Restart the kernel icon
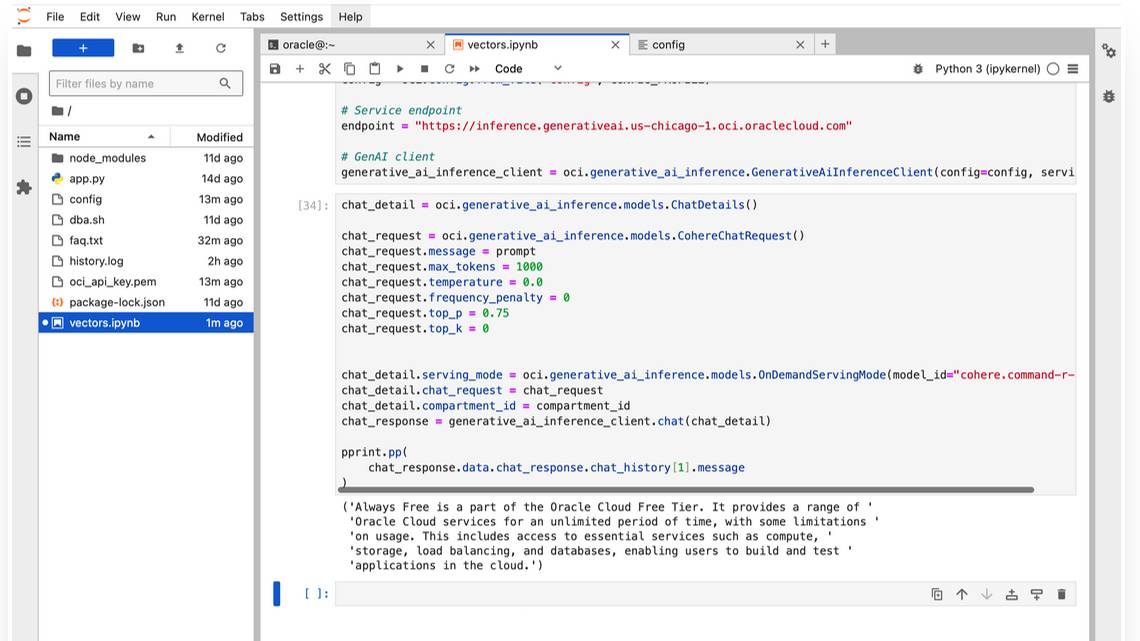1140x641 pixels. (x=449, y=68)
